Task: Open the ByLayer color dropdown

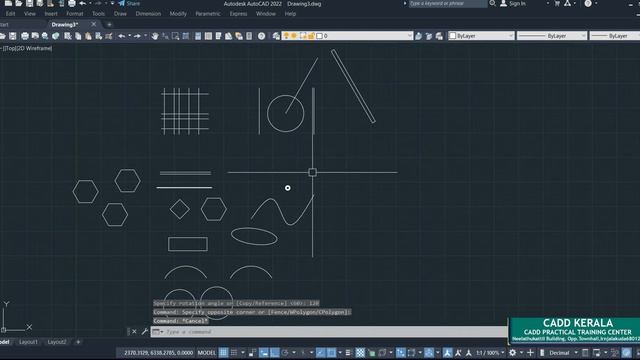Action: coord(481,36)
